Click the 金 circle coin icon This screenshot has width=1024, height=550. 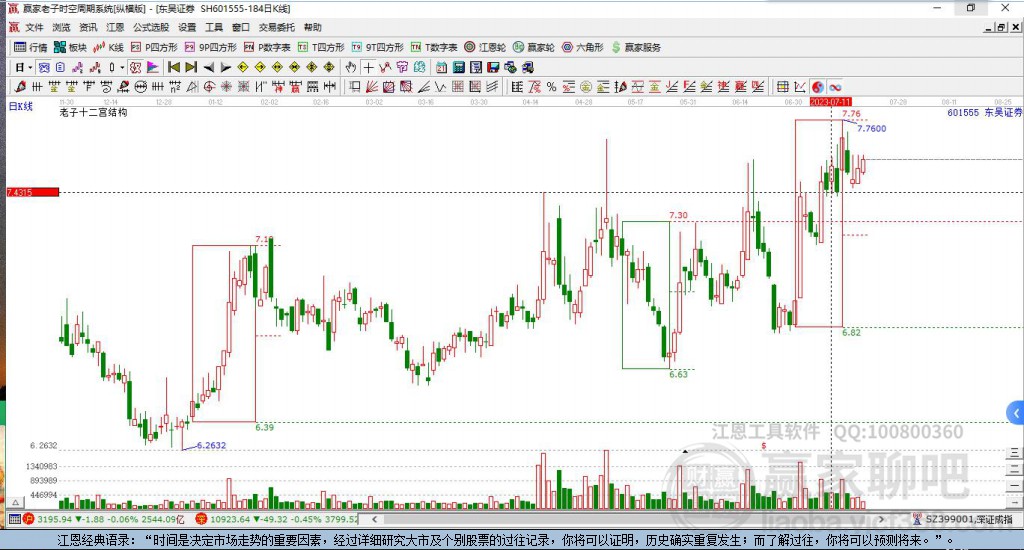point(586,87)
